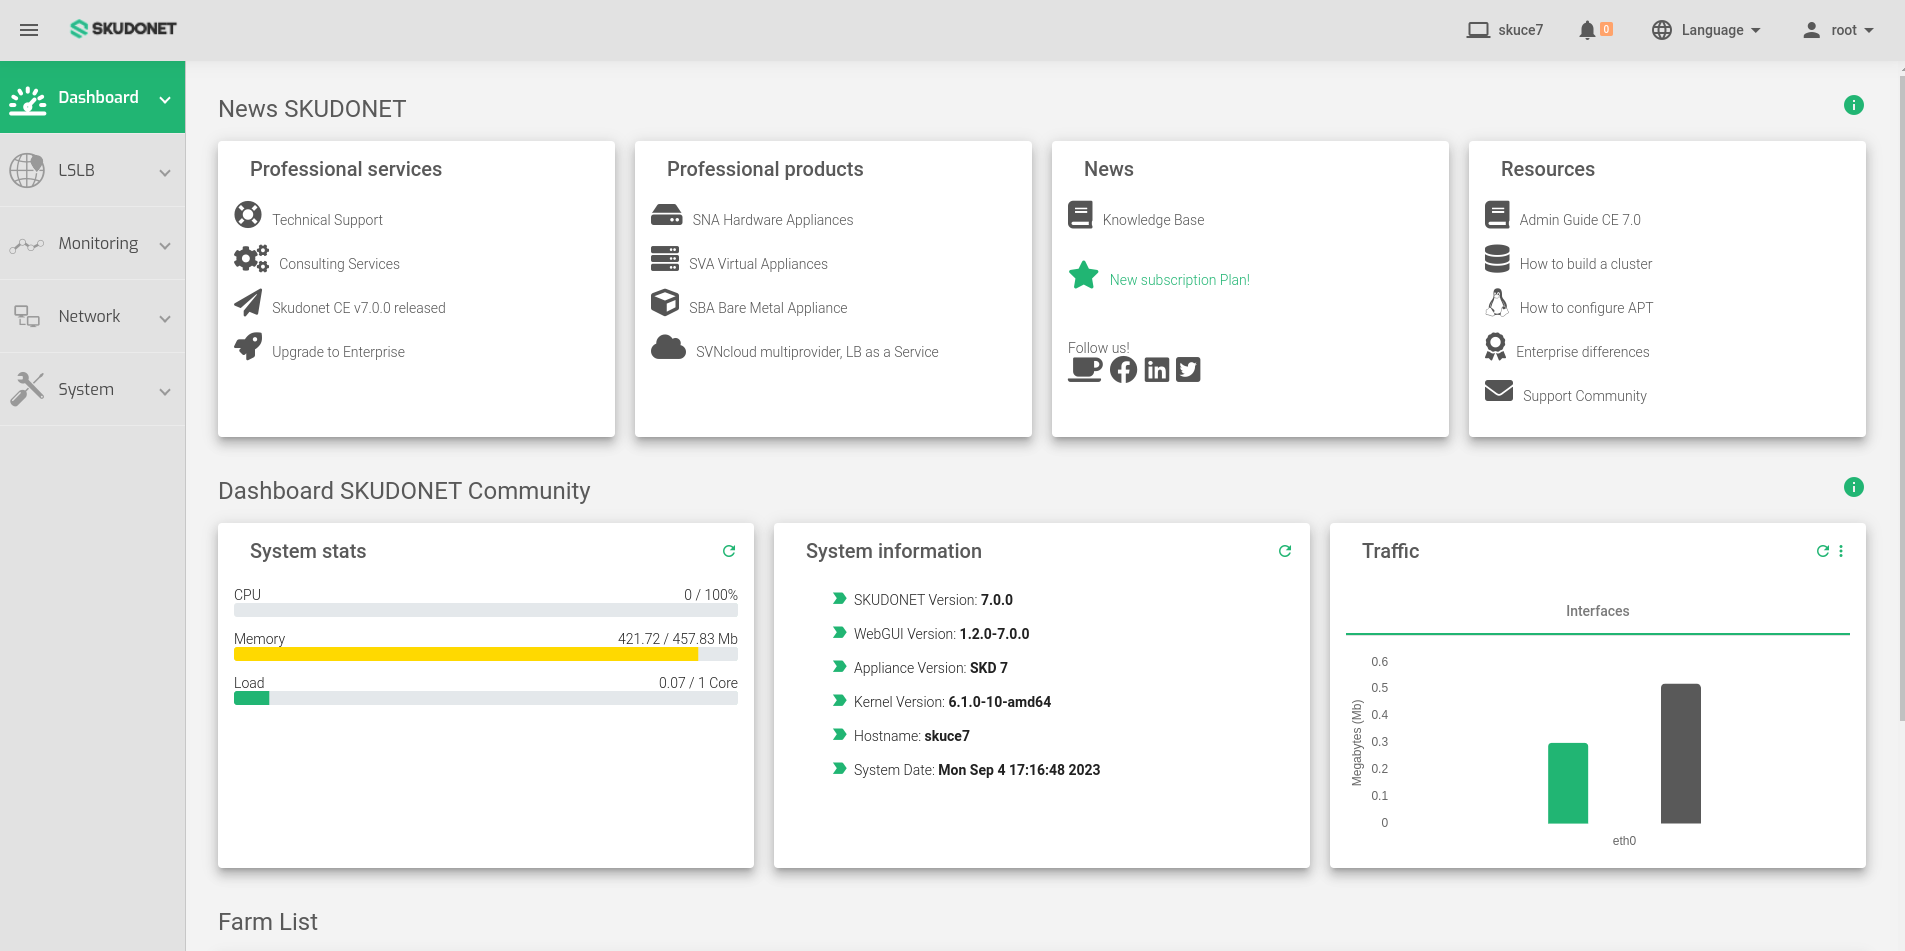Refresh the System information panel
Image resolution: width=1905 pixels, height=951 pixels.
pyautogui.click(x=1285, y=551)
